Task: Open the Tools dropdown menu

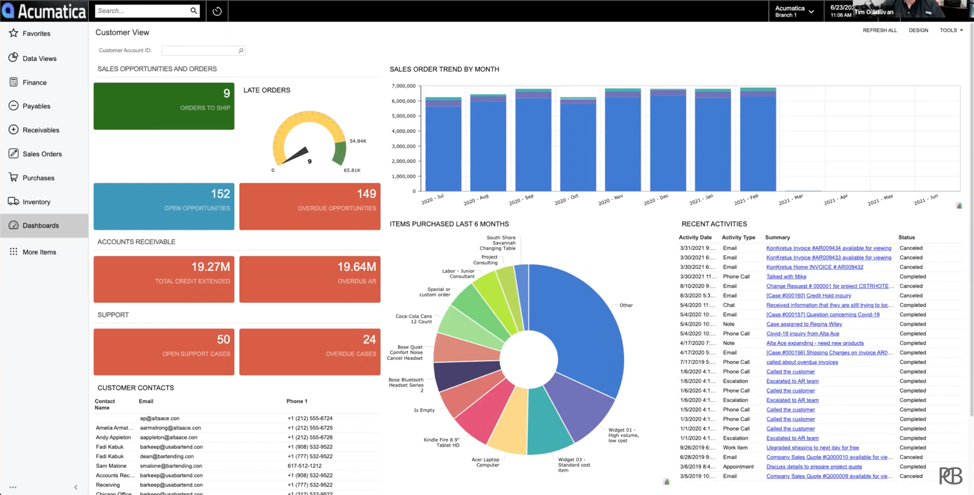Action: (x=951, y=30)
